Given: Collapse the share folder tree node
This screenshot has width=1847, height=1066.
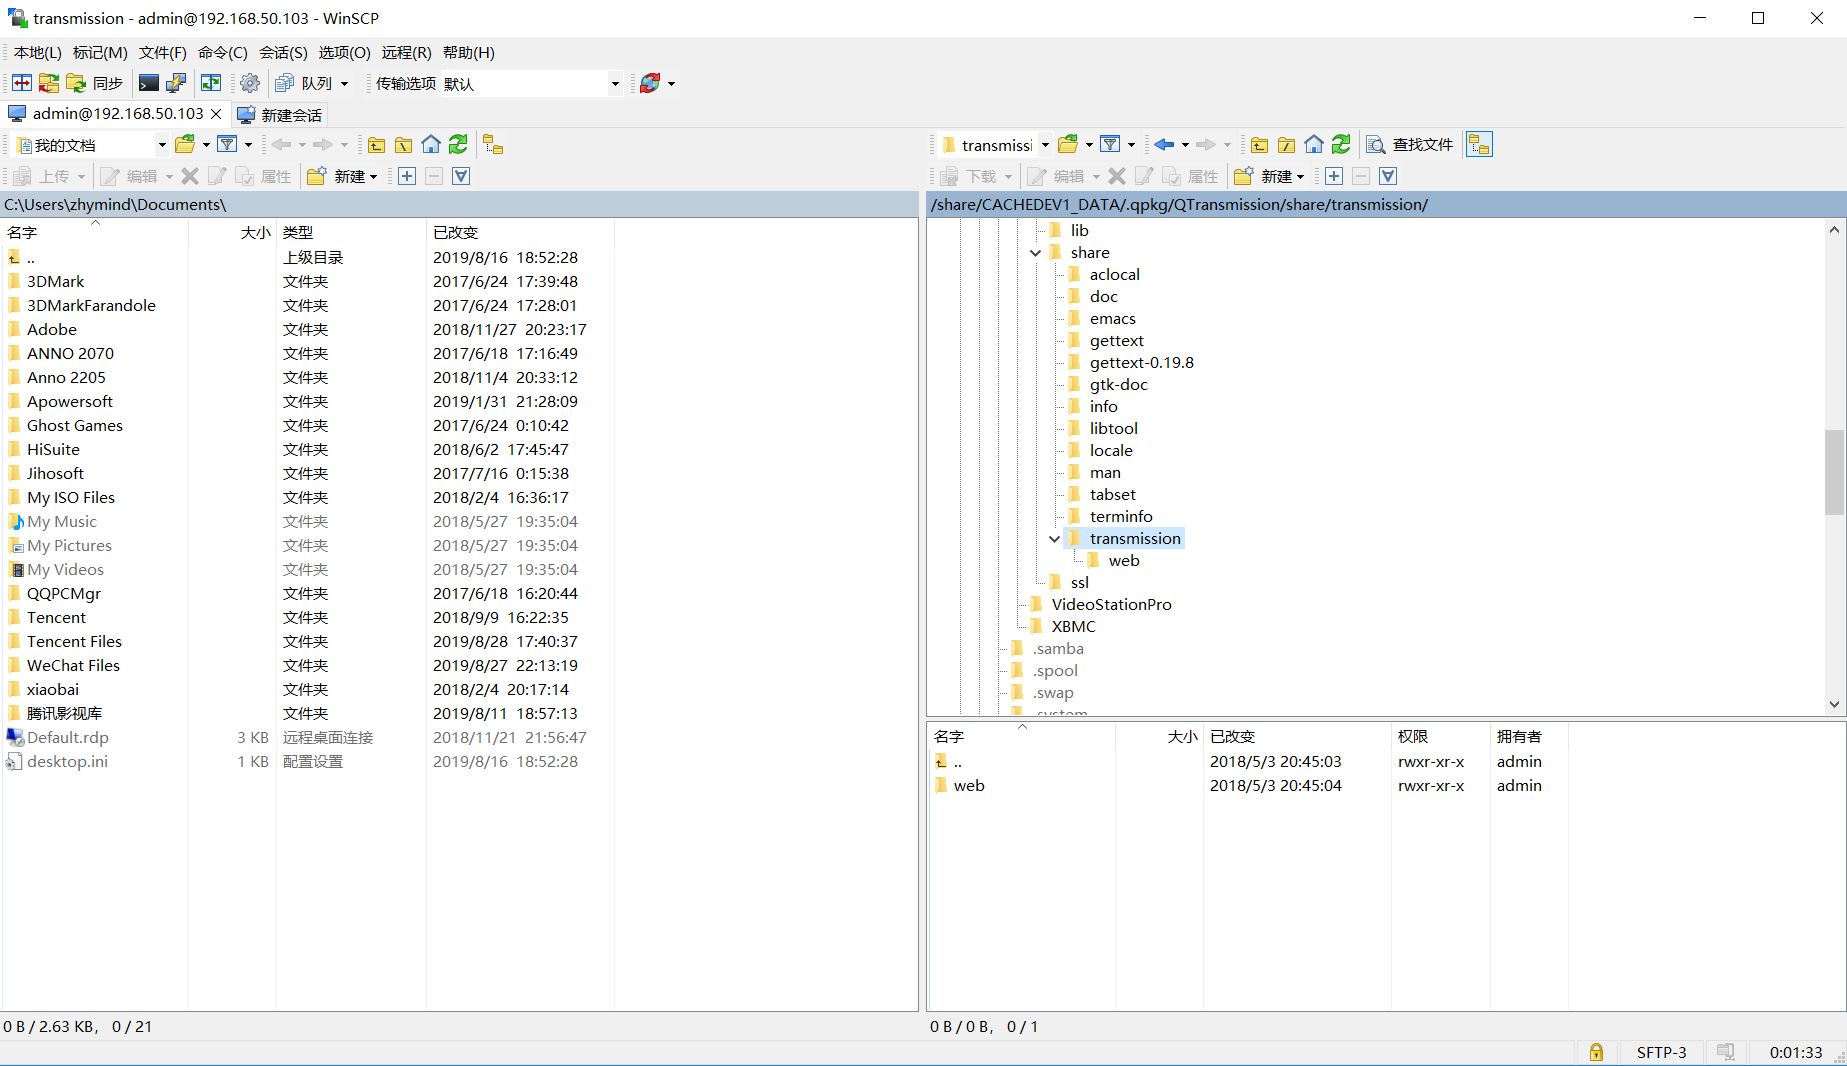Looking at the screenshot, I should (x=1036, y=253).
